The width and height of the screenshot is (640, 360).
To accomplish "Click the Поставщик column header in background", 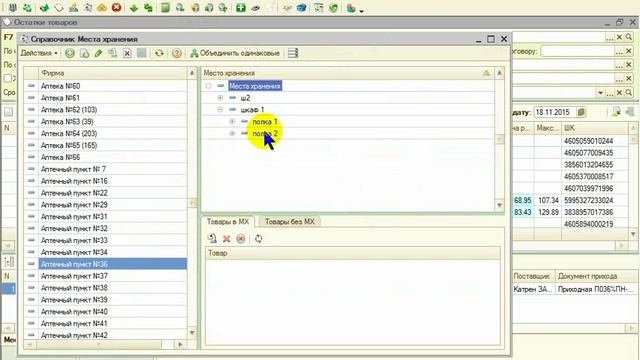I will coord(533,276).
